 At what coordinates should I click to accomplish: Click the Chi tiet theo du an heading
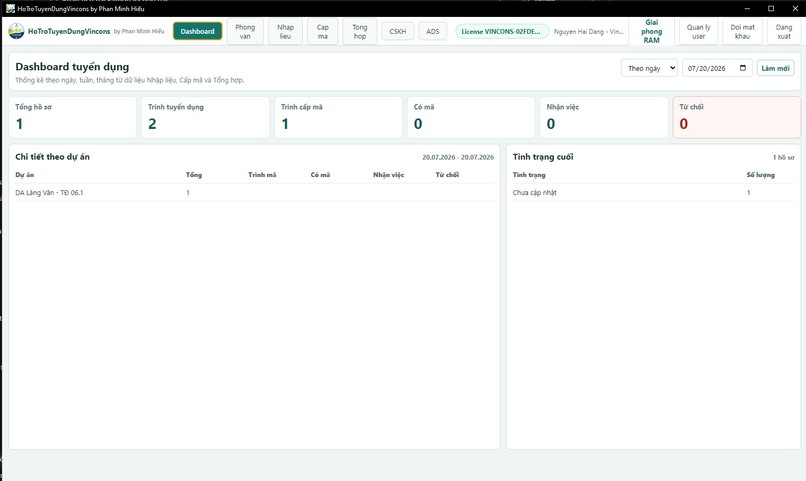[52, 157]
